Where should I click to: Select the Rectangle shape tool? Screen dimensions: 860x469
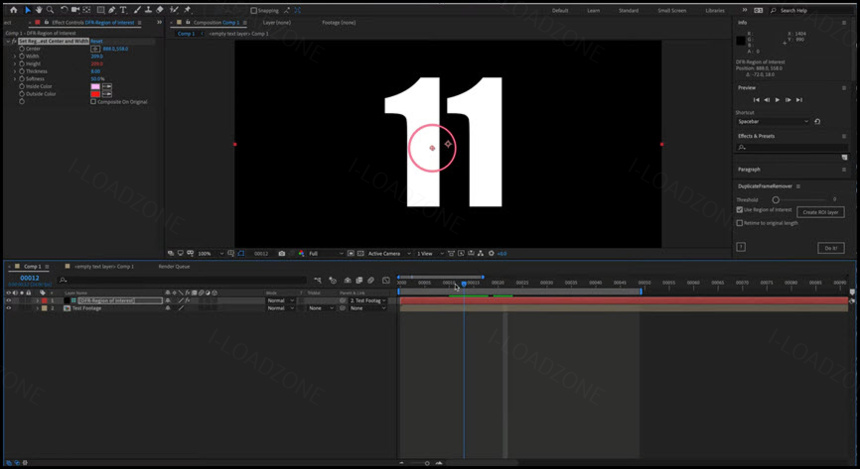(x=101, y=10)
